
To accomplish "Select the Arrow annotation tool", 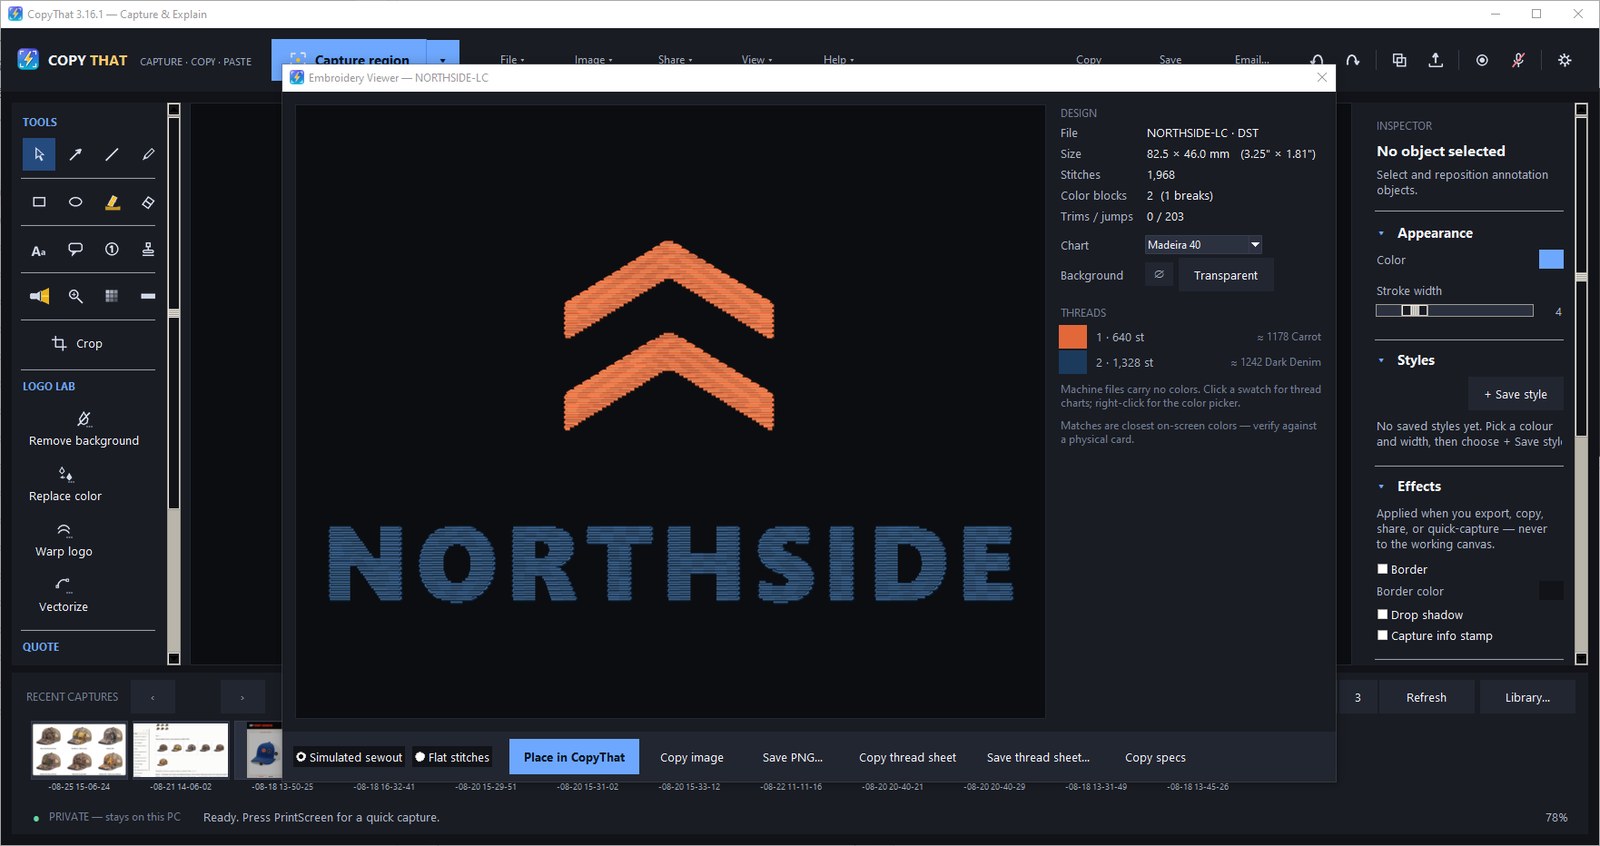I will pos(75,154).
